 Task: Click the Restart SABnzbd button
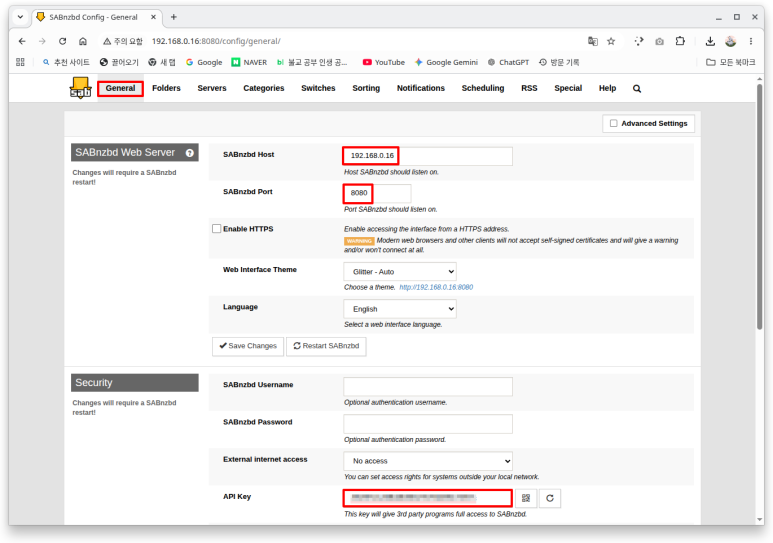(x=326, y=346)
